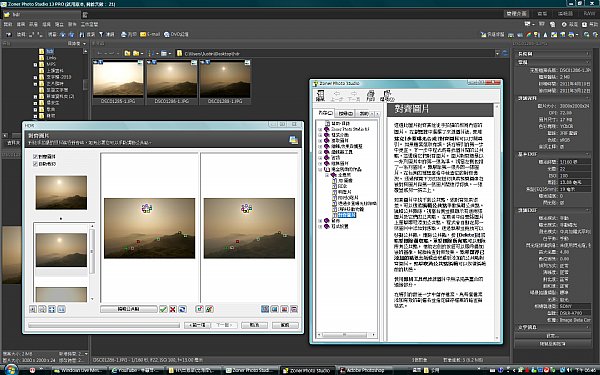The height and width of the screenshot is (375, 600).
Task: Click the blue refresh arrows icon in HDR dialog
Action: click(183, 309)
